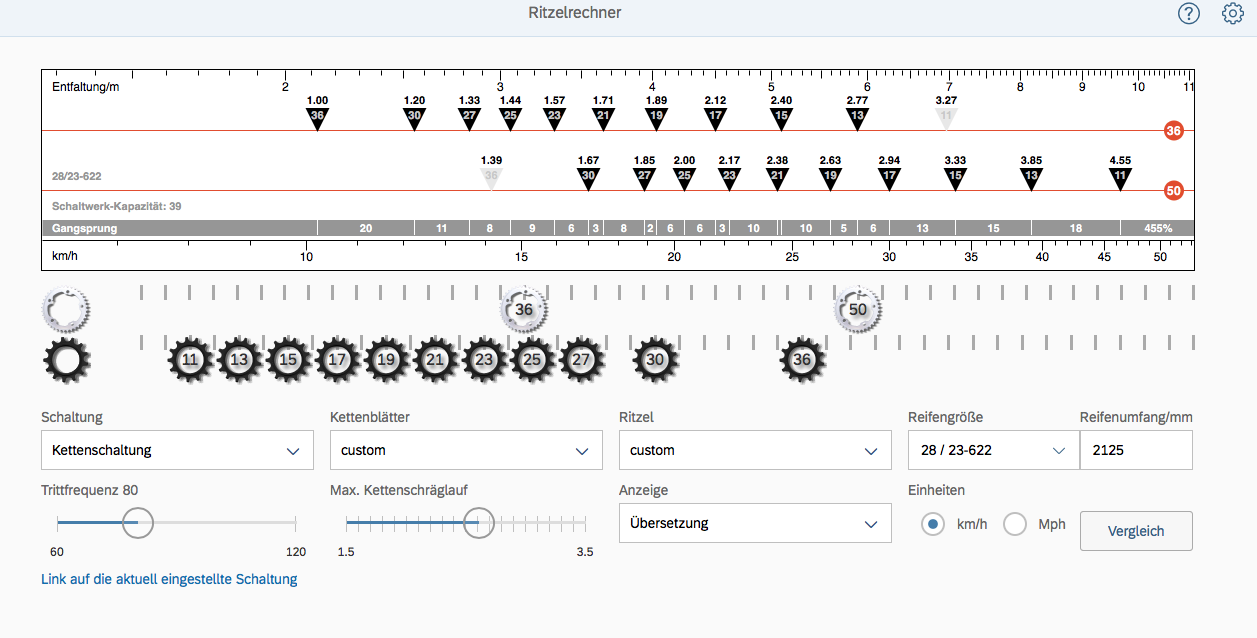Open link auf die aktuell eingestellte Schaltung
This screenshot has height=638, width=1257.
click(x=169, y=579)
